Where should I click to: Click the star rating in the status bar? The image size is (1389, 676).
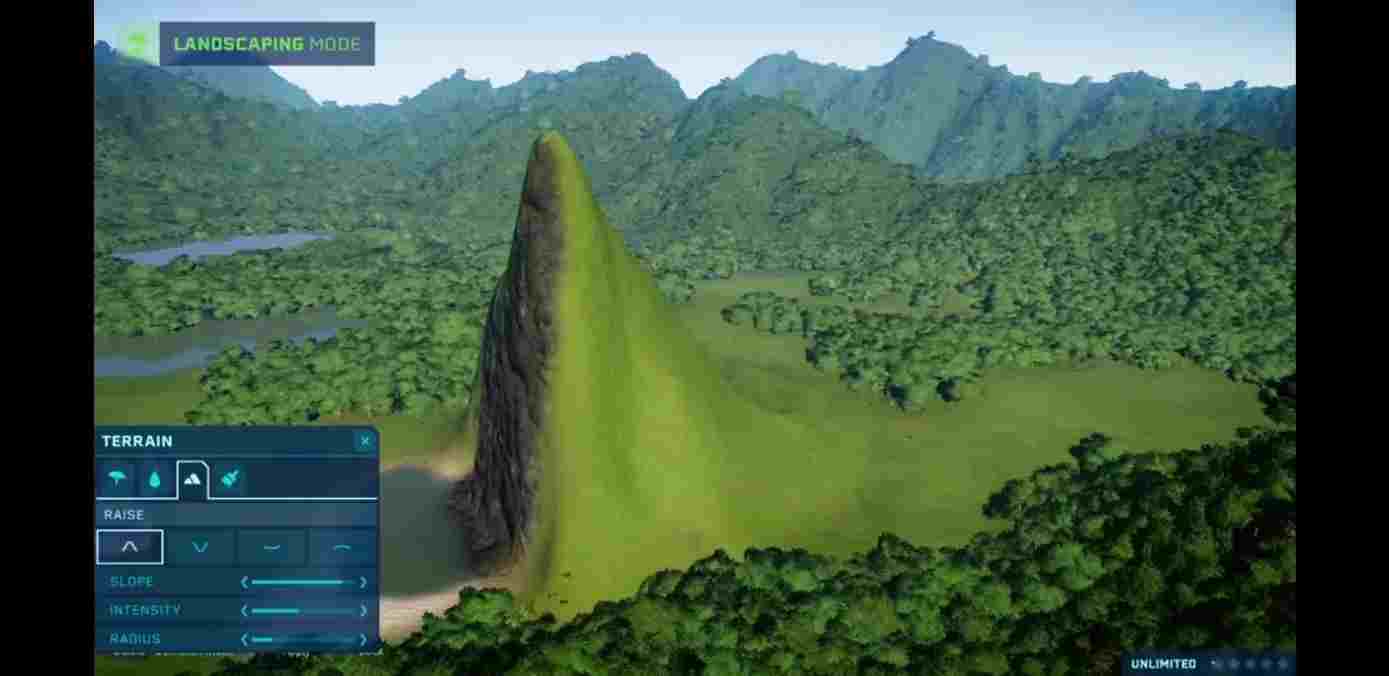point(1249,664)
